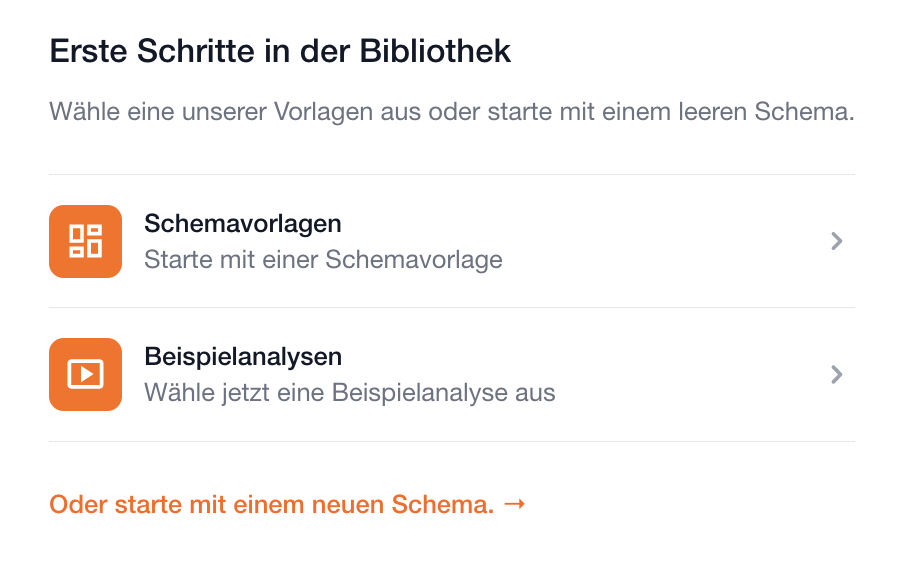Click the orange Schemavorlagen grid icon
The height and width of the screenshot is (578, 918).
click(x=85, y=241)
